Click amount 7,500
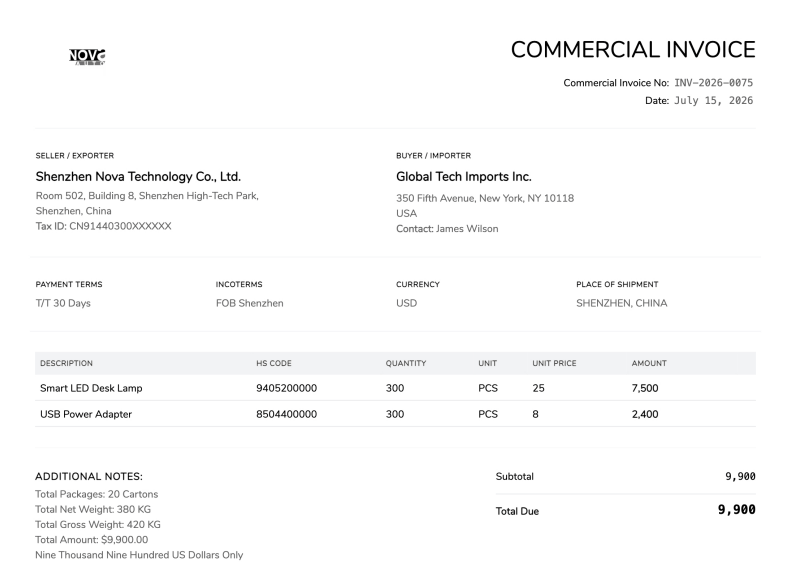This screenshot has height=567, width=790. pyautogui.click(x=645, y=388)
